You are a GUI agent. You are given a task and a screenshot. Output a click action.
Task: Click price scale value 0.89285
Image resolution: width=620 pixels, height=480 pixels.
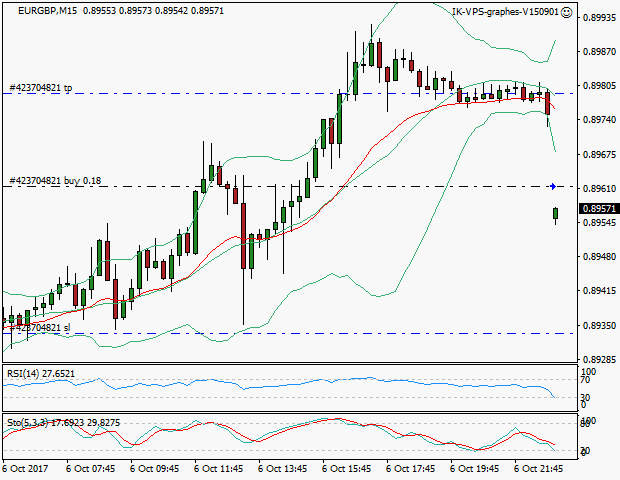599,360
